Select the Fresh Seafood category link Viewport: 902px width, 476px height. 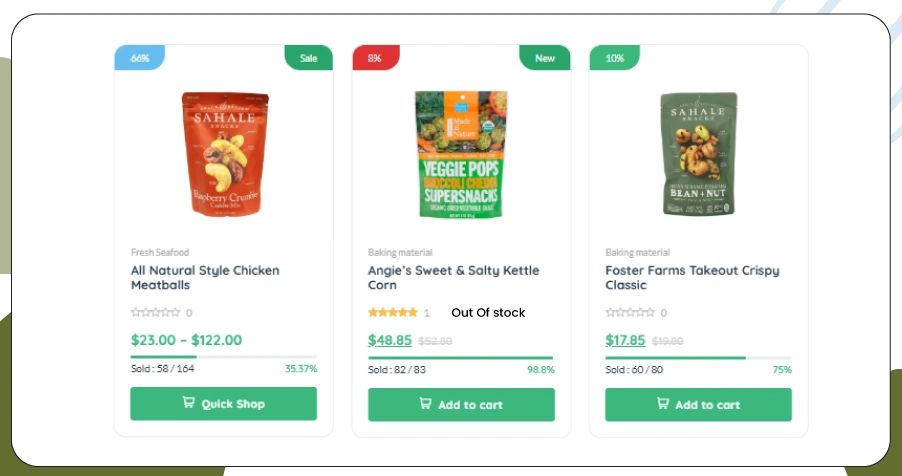(x=160, y=253)
